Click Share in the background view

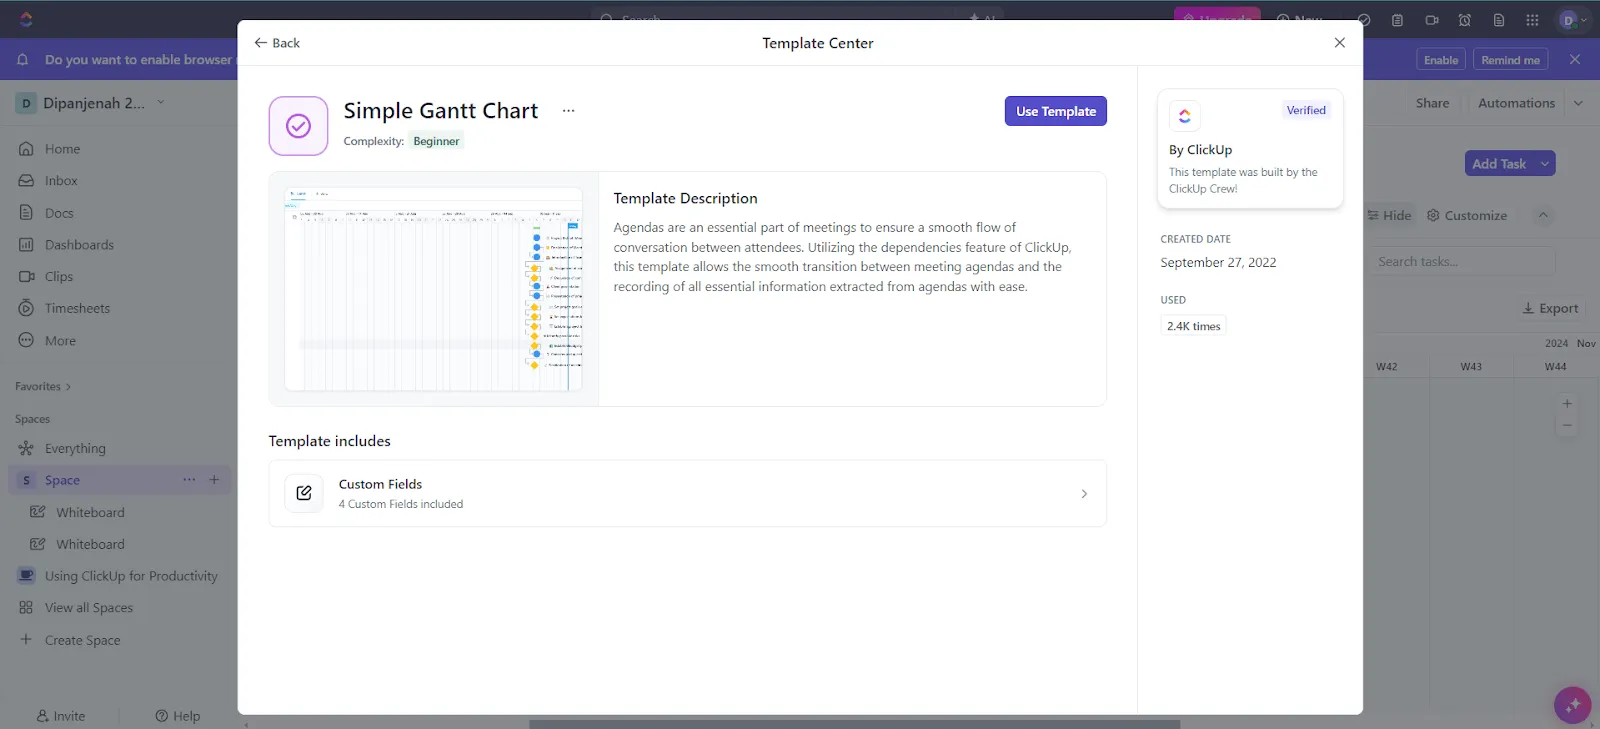[1432, 103]
